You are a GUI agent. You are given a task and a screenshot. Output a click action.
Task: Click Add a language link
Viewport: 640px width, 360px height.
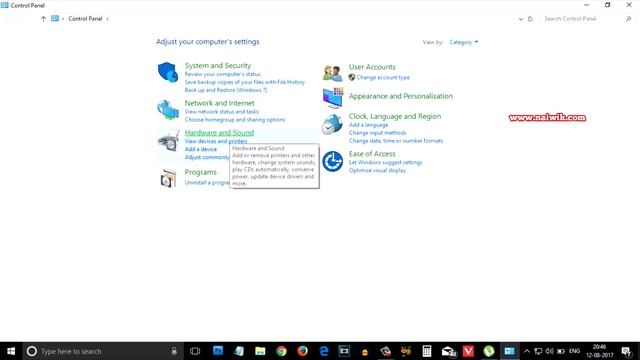click(x=368, y=125)
